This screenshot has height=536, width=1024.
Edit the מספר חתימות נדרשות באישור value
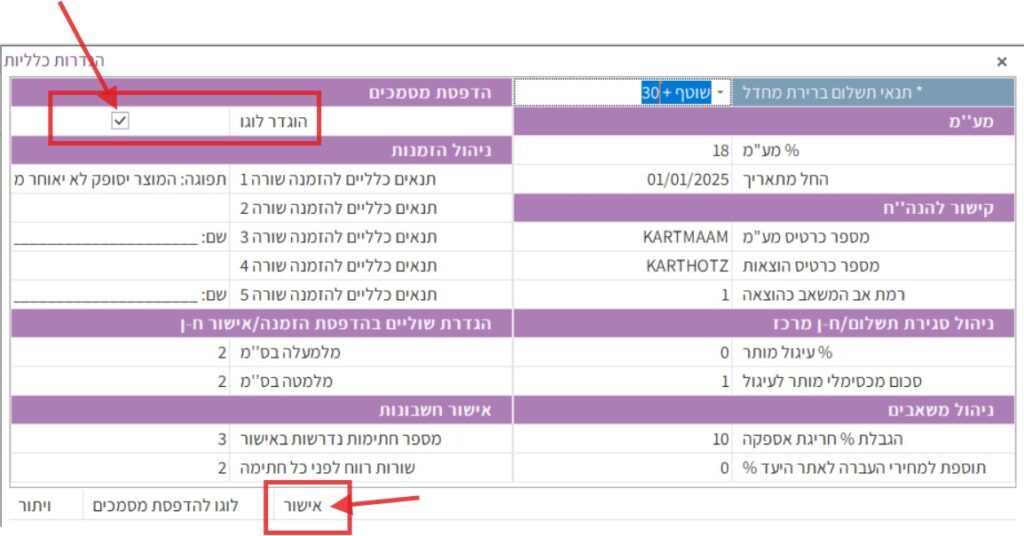(x=120, y=440)
